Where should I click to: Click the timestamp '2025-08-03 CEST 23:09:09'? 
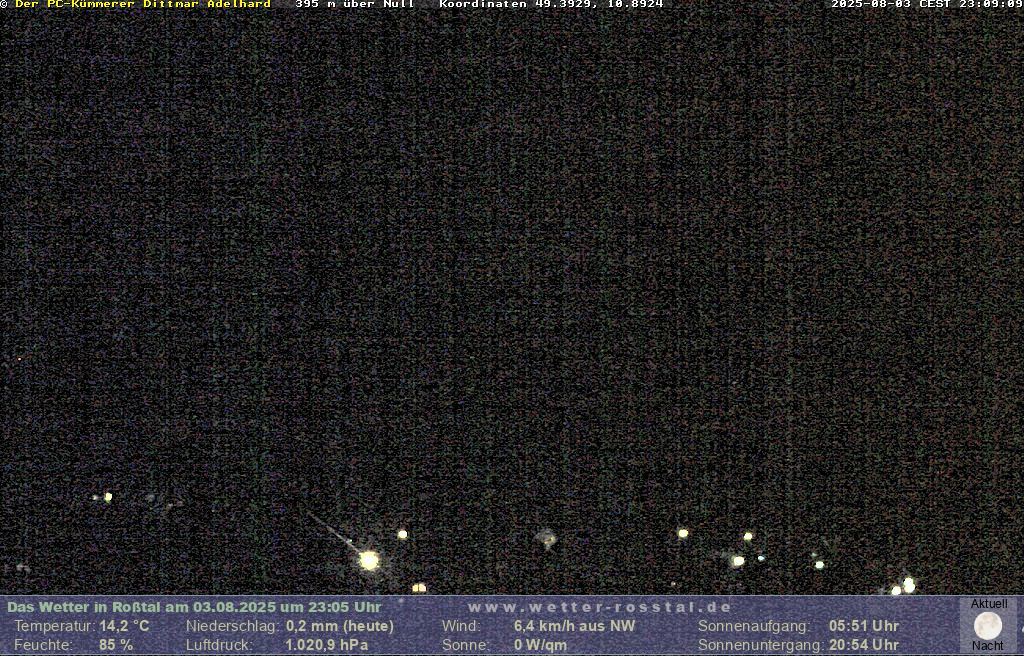click(x=927, y=4)
